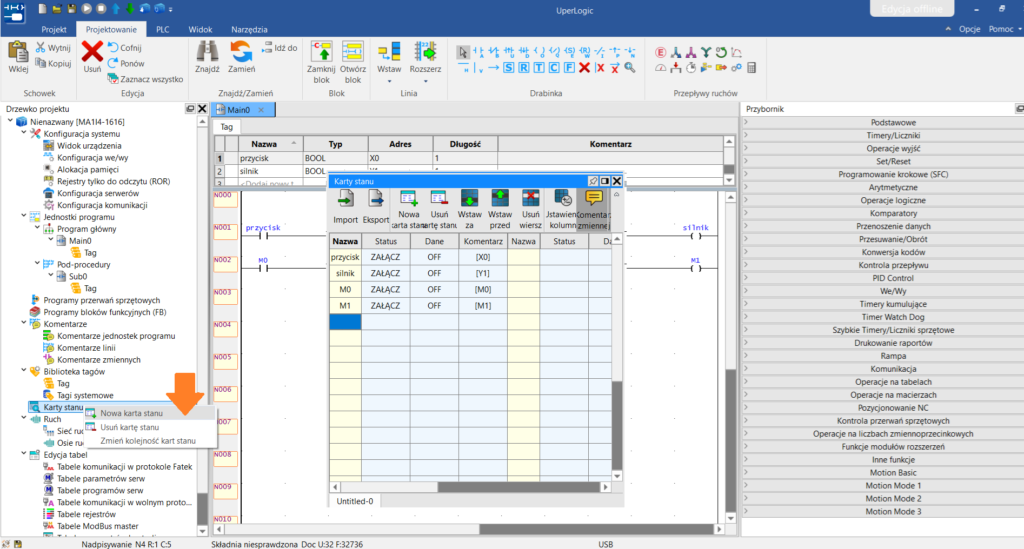Collapse the Komentarze tree node
Viewport: 1024px width, 549px height.
[24, 323]
